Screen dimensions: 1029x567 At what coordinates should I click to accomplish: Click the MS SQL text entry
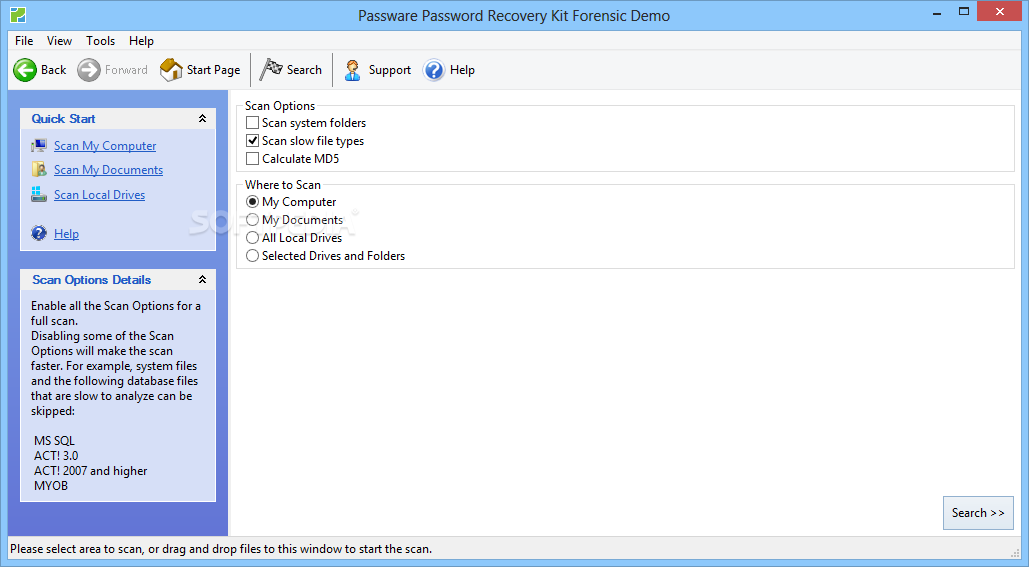(54, 440)
